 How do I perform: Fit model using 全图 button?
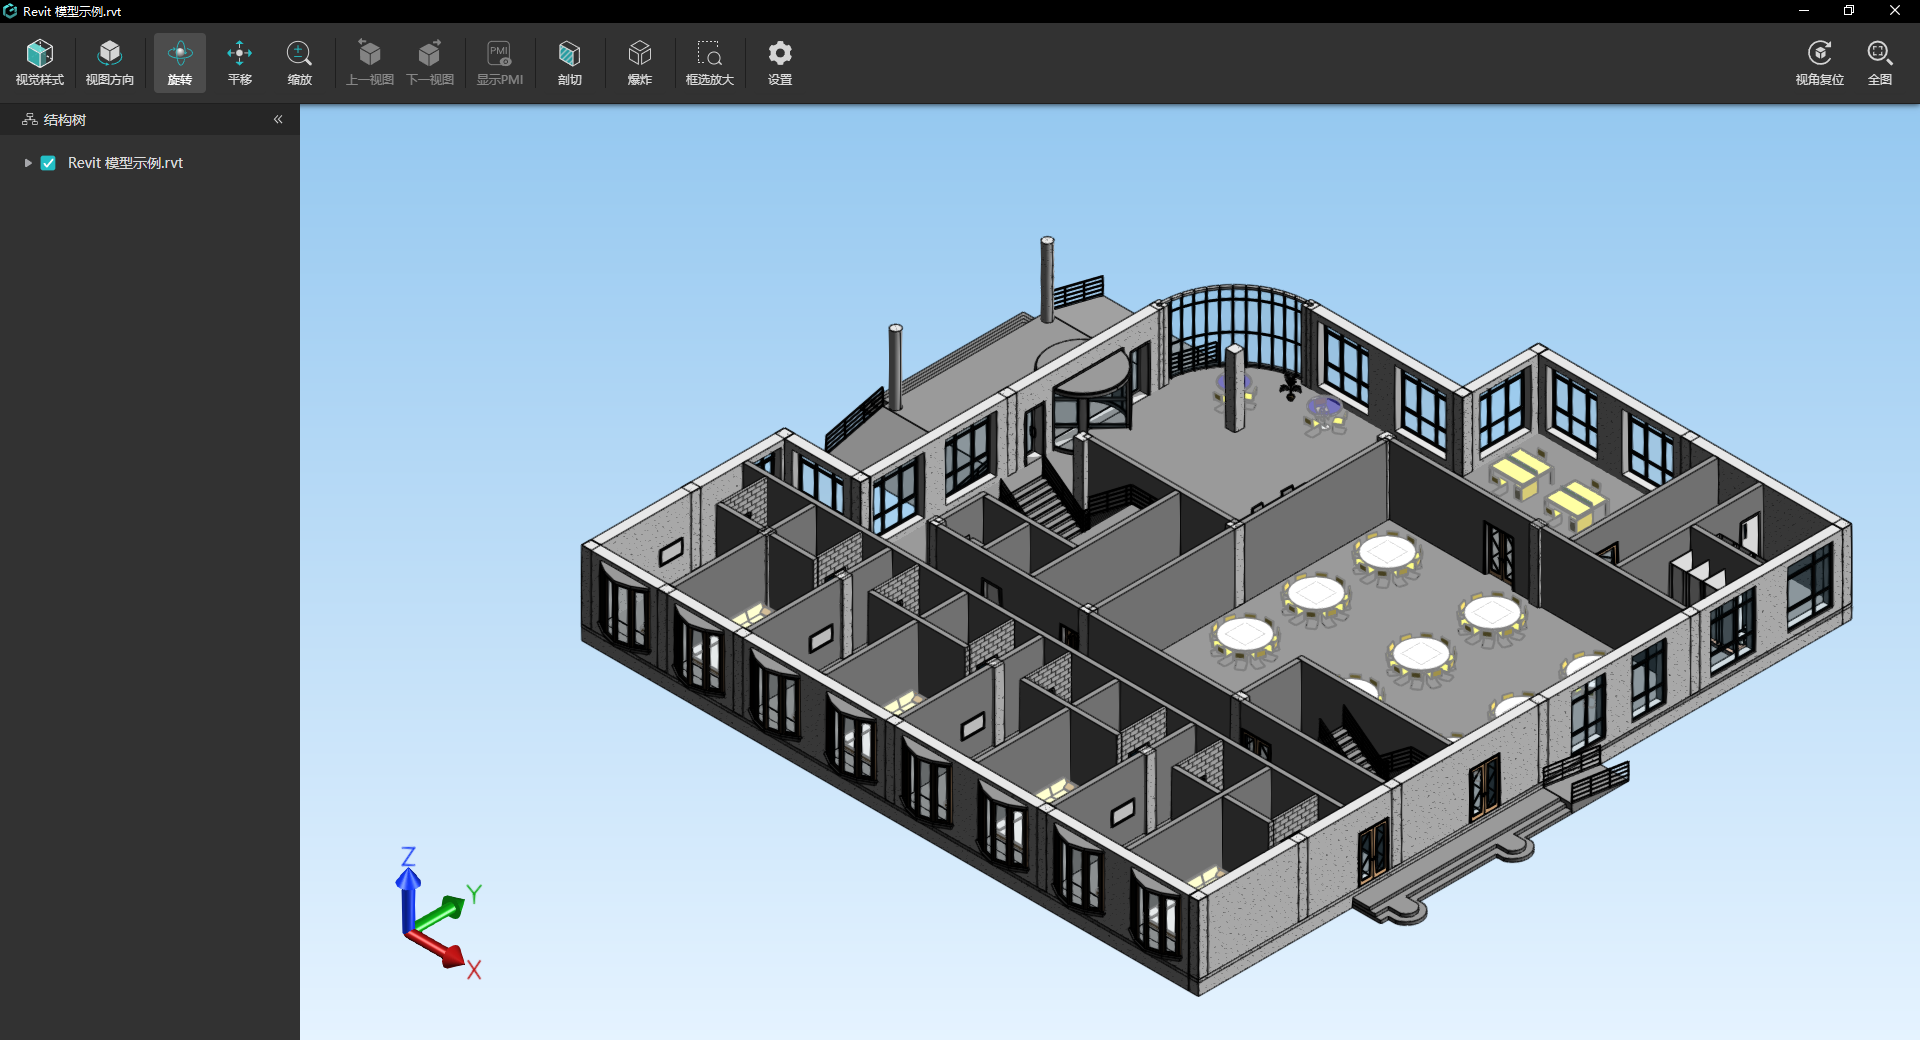click(x=1879, y=62)
